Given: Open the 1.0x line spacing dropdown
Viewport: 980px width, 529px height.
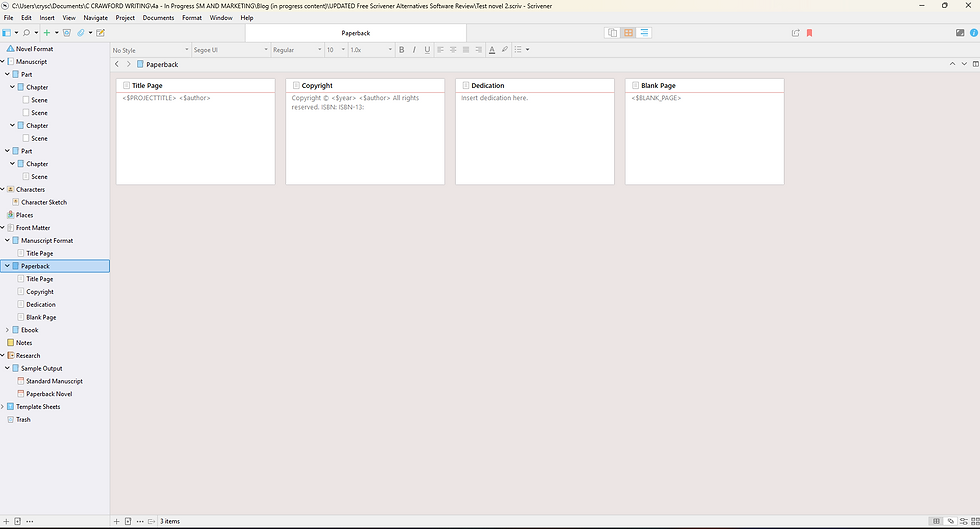Looking at the screenshot, I should [x=371, y=50].
